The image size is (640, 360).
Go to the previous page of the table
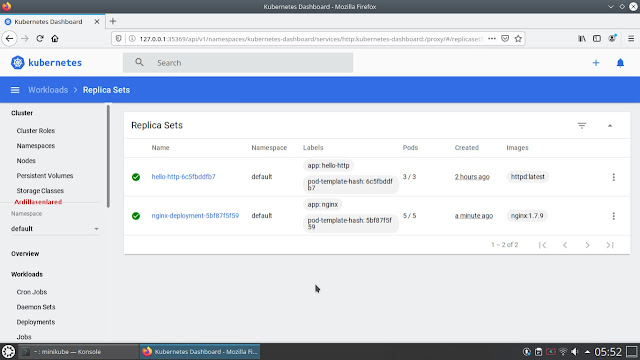[x=565, y=245]
